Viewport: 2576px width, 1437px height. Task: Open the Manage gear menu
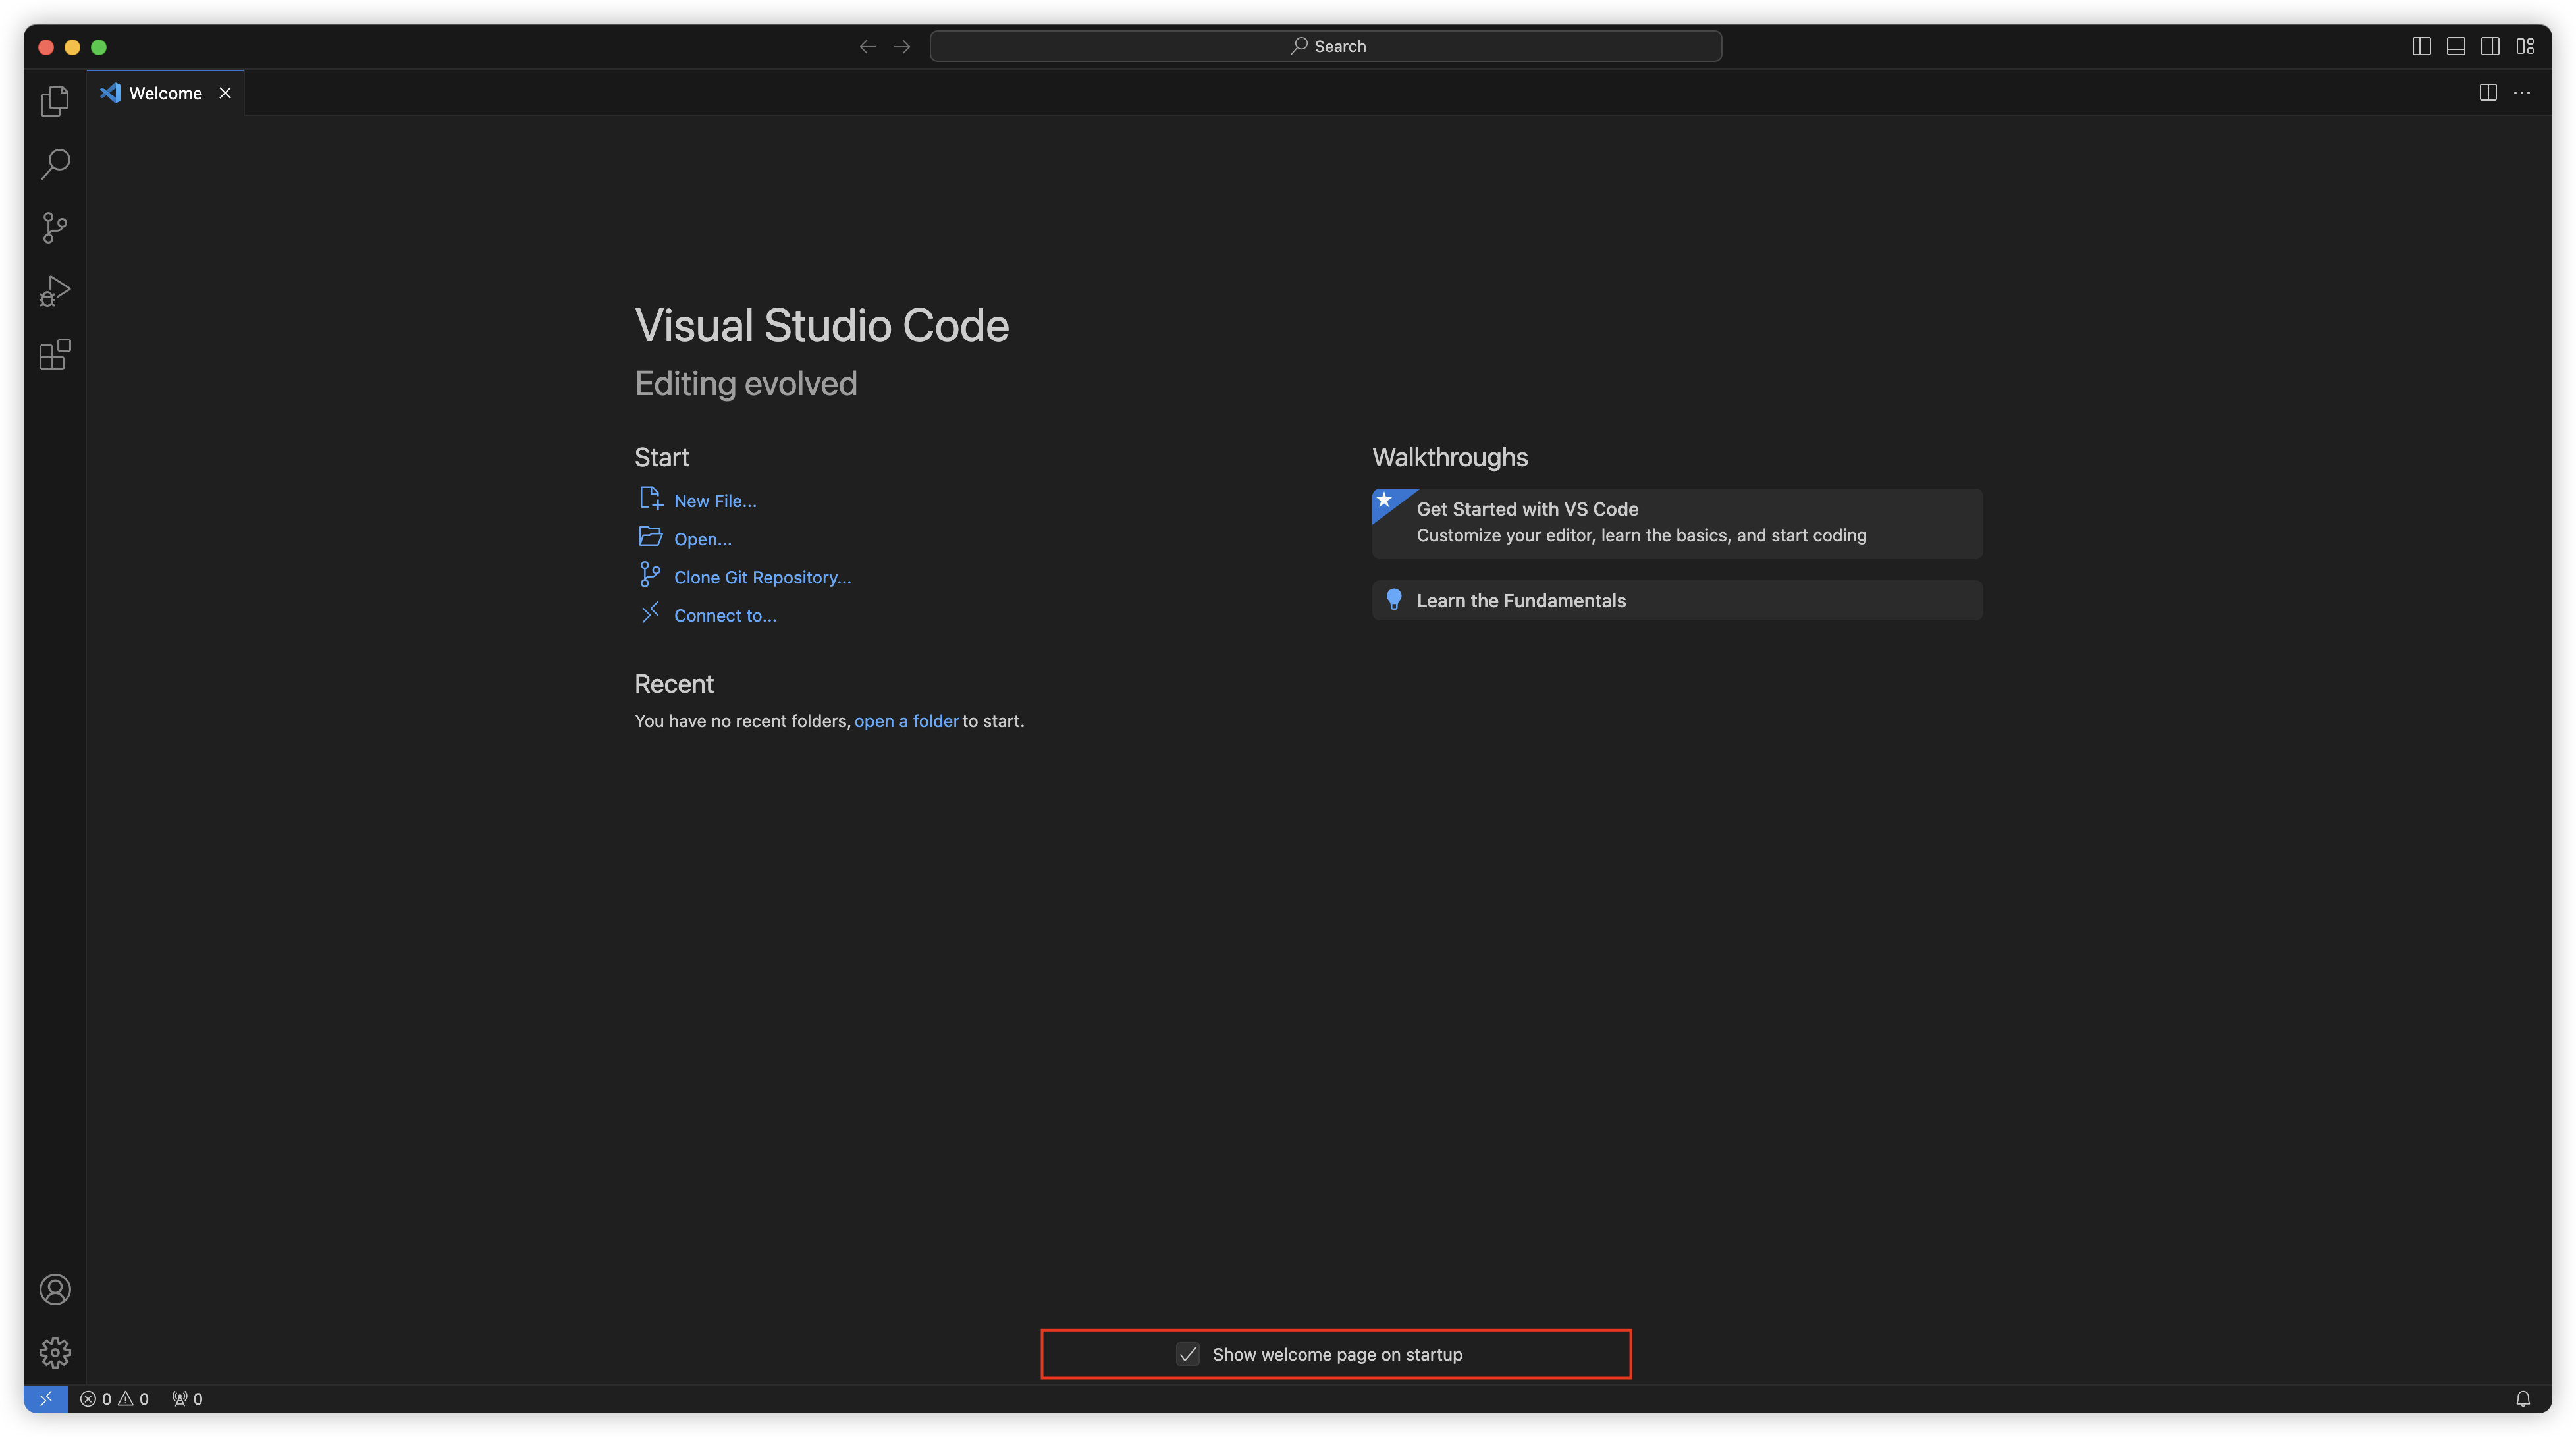(55, 1352)
